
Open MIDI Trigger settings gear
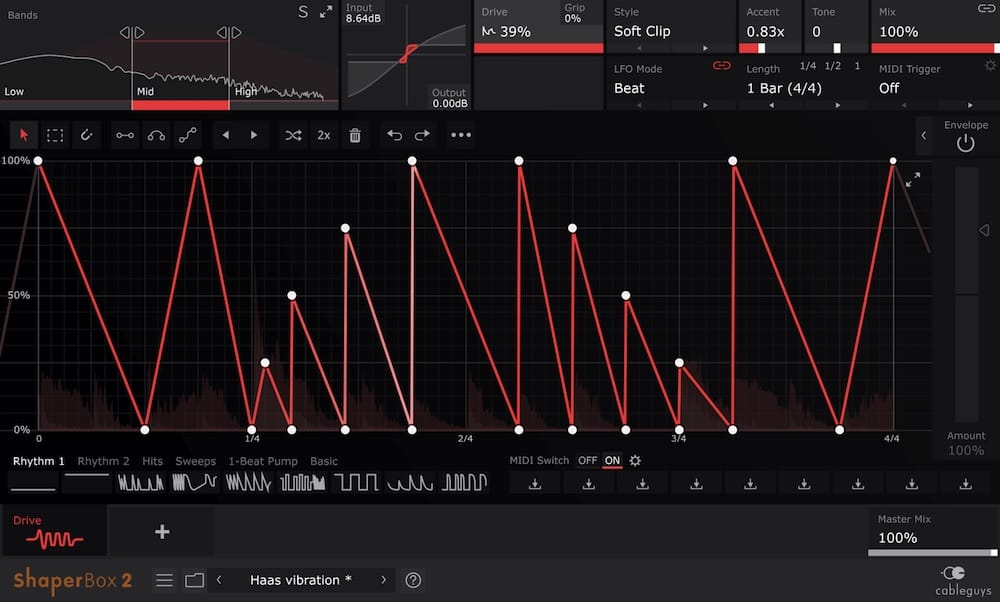click(x=990, y=66)
